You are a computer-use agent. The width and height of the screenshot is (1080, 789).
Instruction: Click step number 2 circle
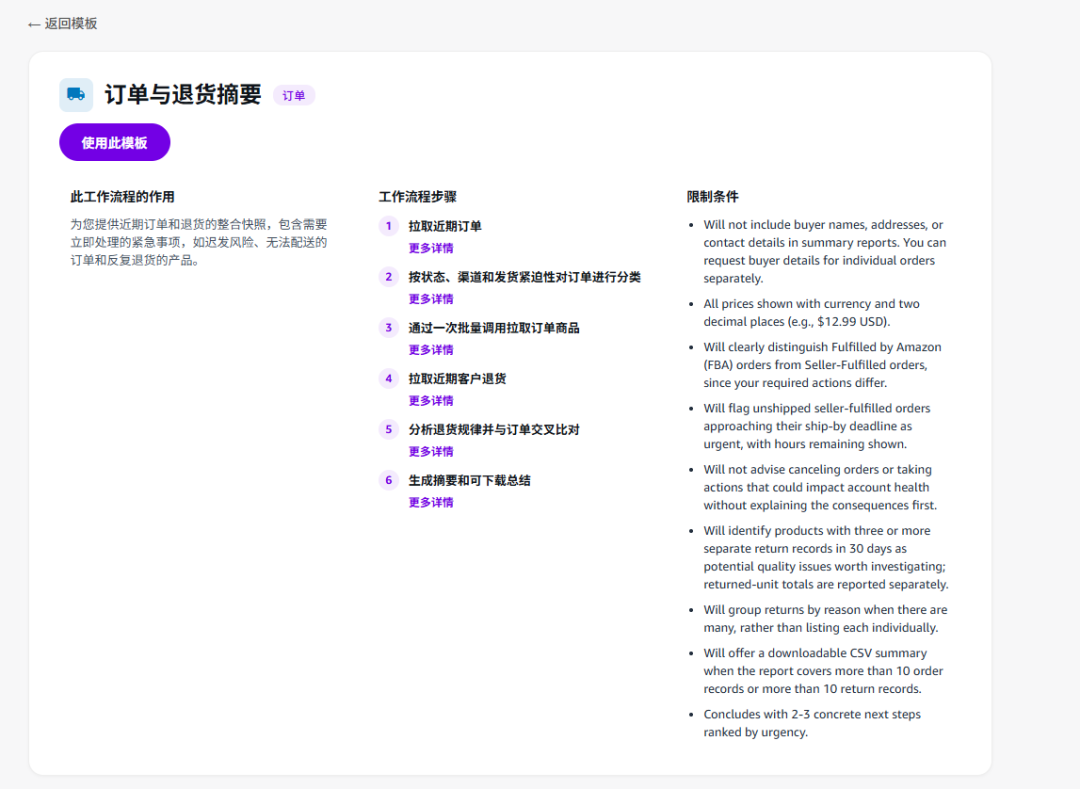pos(388,277)
